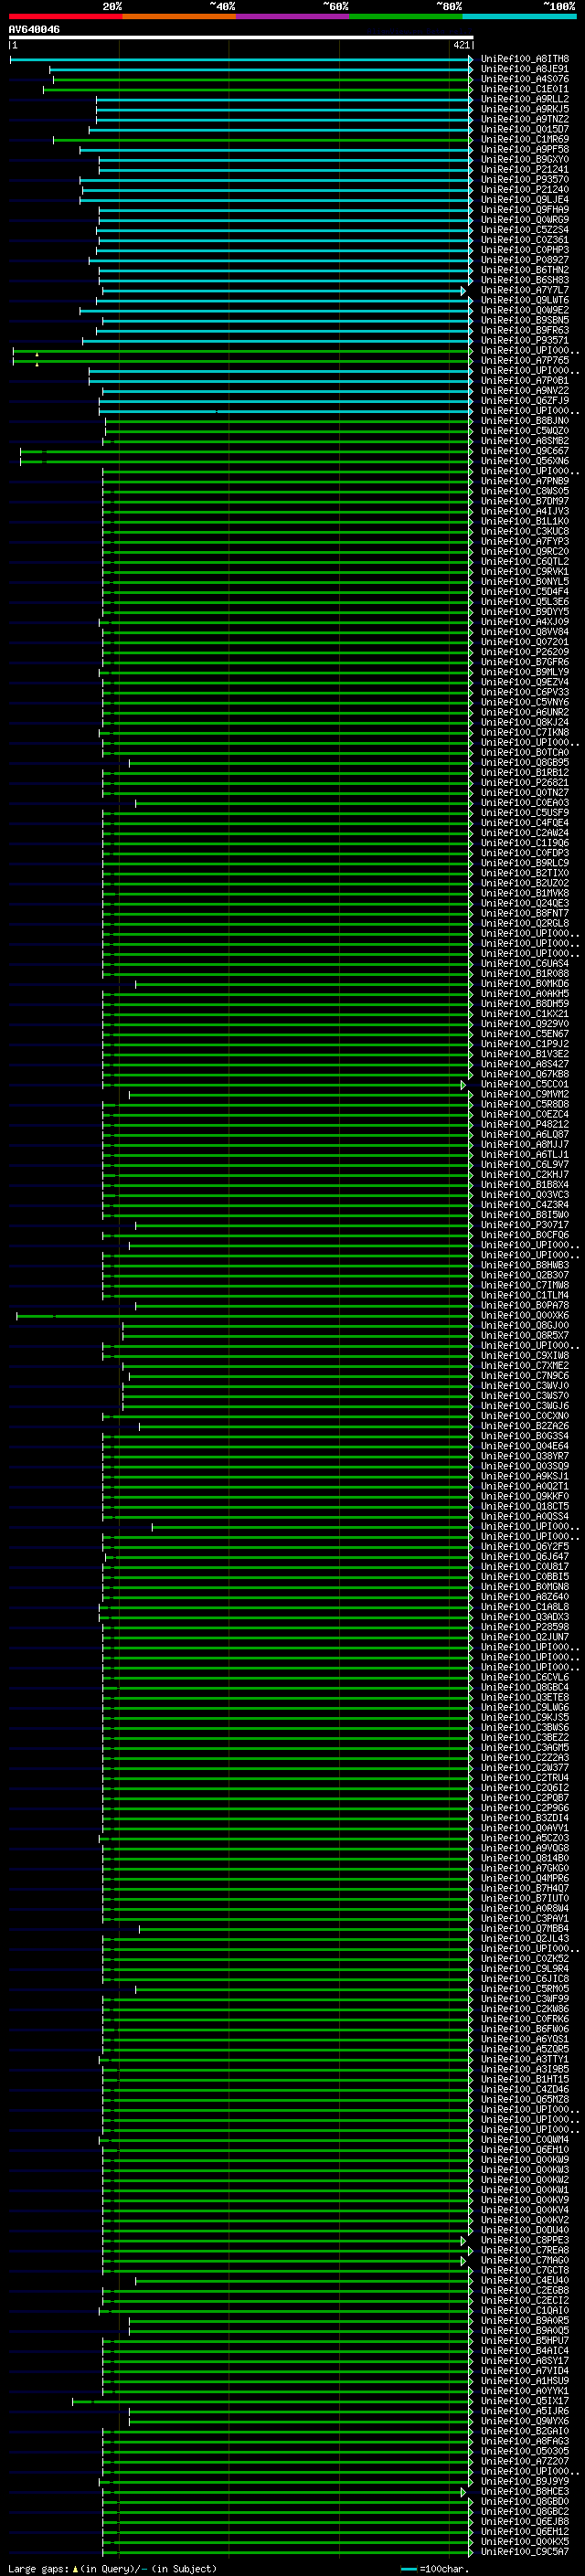
Task: Click the green ~80% identity legend bar
Action: [x=406, y=16]
